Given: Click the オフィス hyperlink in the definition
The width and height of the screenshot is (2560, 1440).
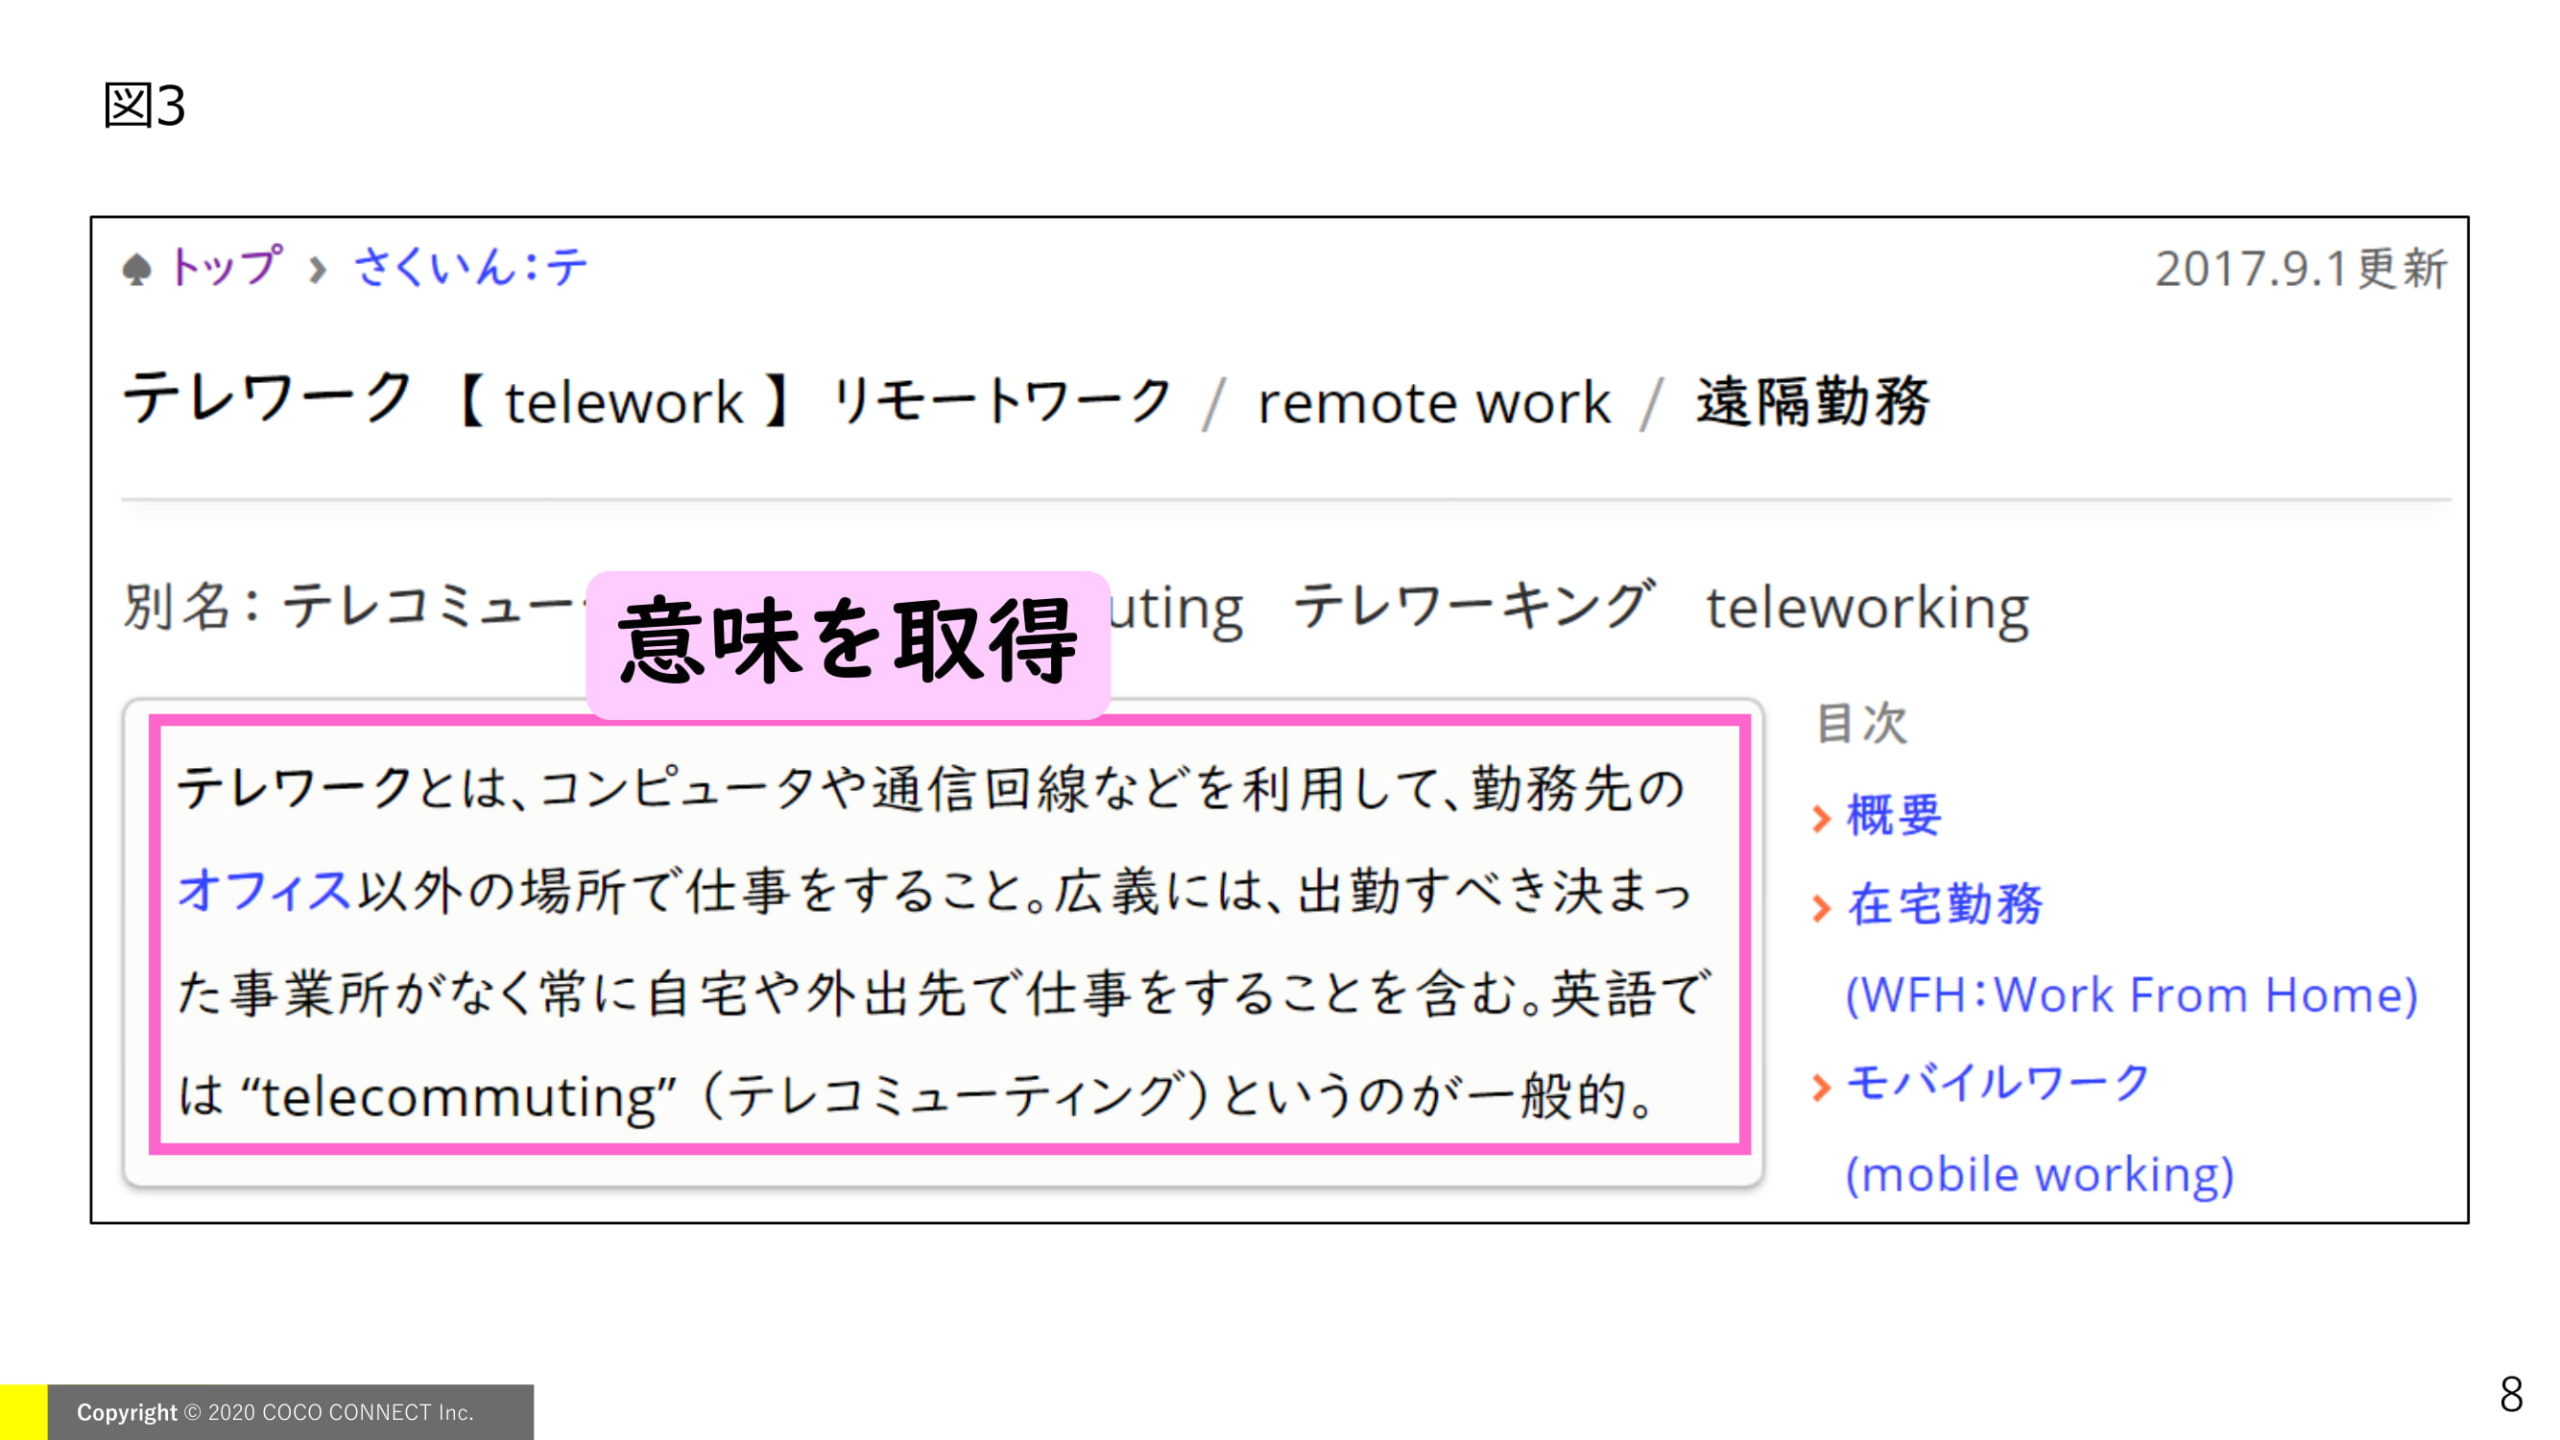Looking at the screenshot, I should point(264,890).
